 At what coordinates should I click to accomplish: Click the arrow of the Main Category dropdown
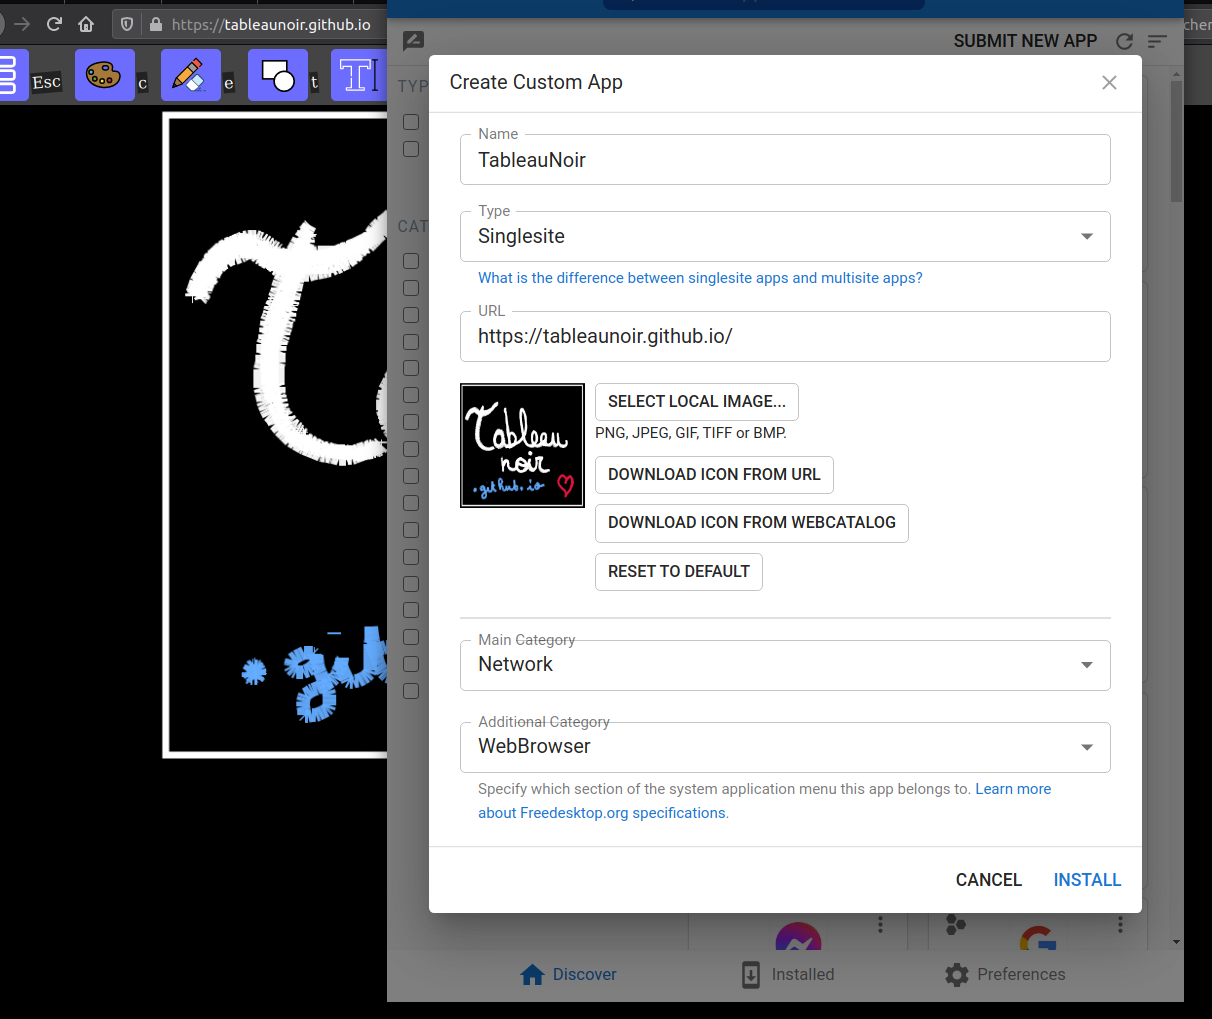click(1087, 665)
